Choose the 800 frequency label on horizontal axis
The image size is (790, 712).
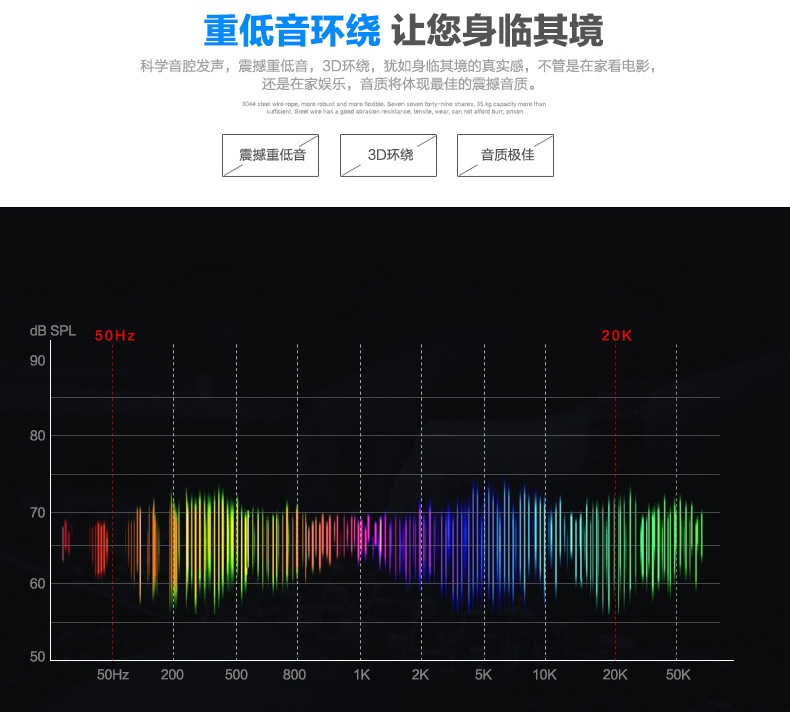pos(294,675)
